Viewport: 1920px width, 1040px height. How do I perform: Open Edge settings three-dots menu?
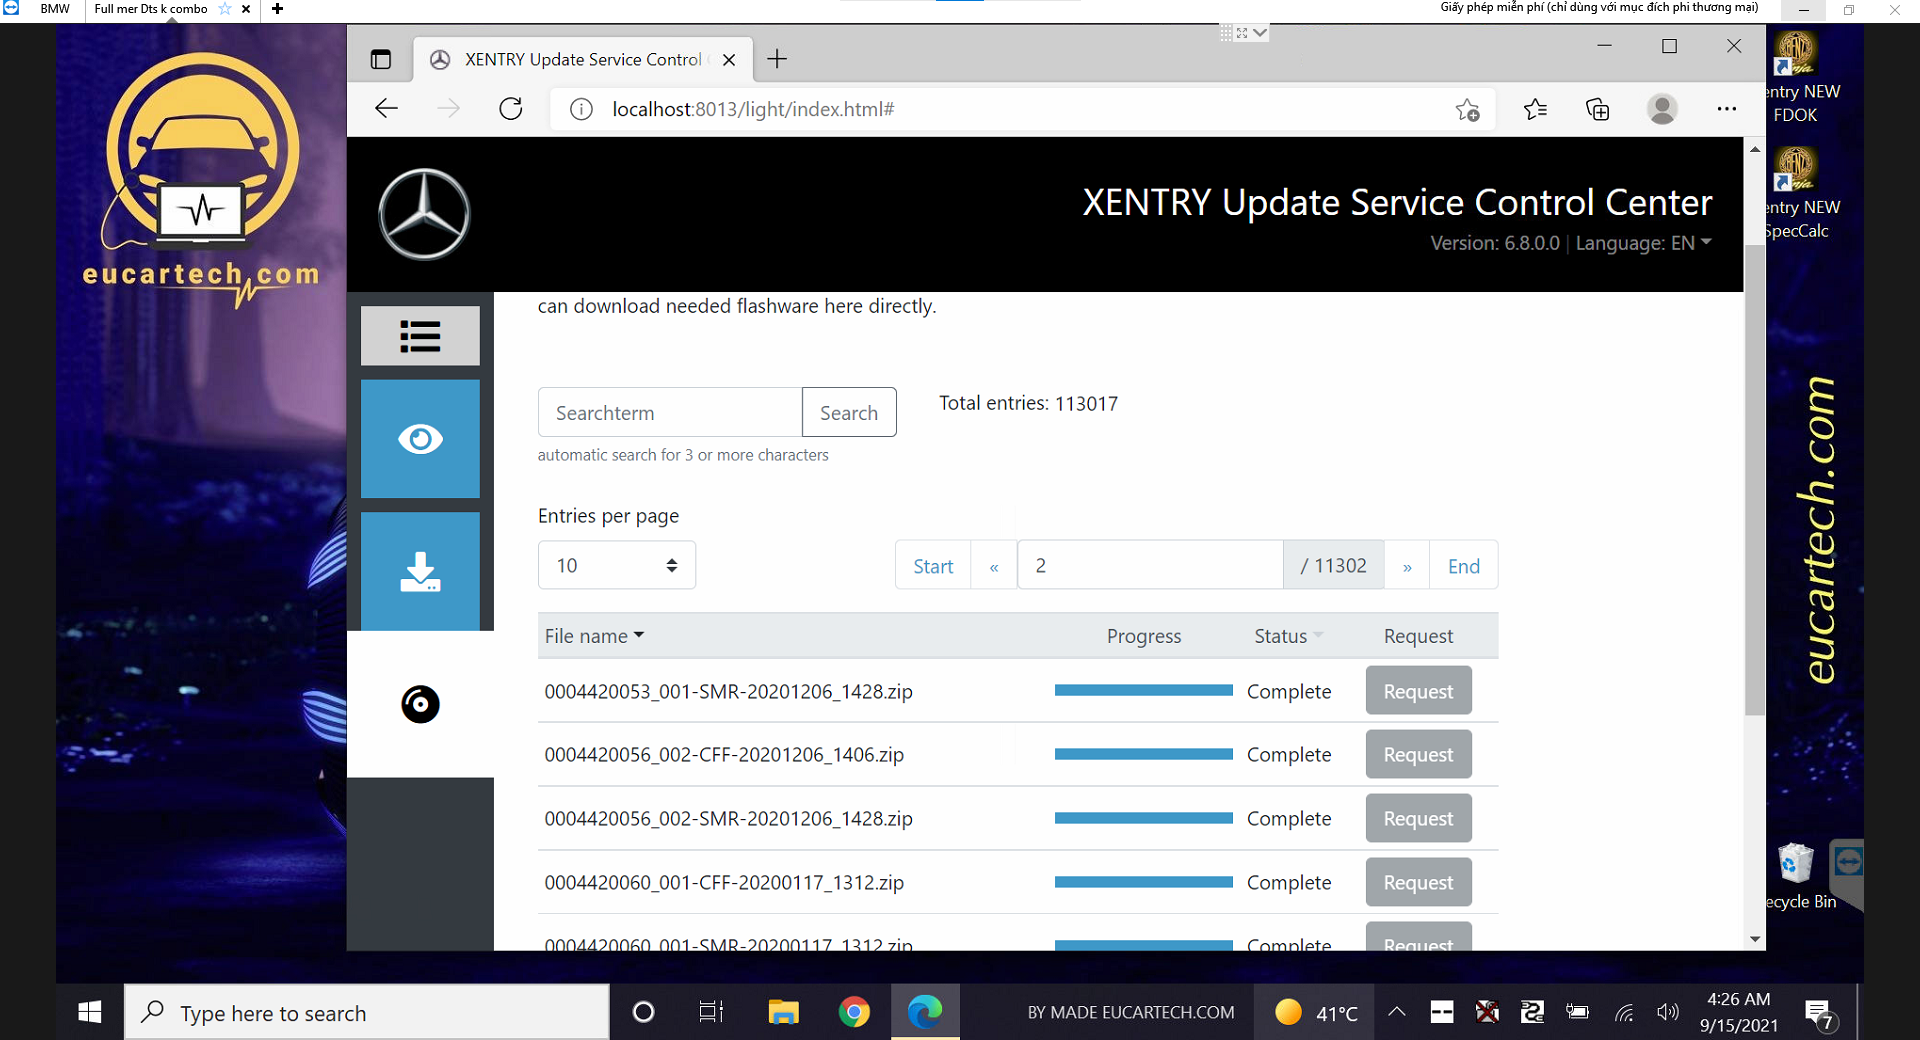click(1726, 109)
